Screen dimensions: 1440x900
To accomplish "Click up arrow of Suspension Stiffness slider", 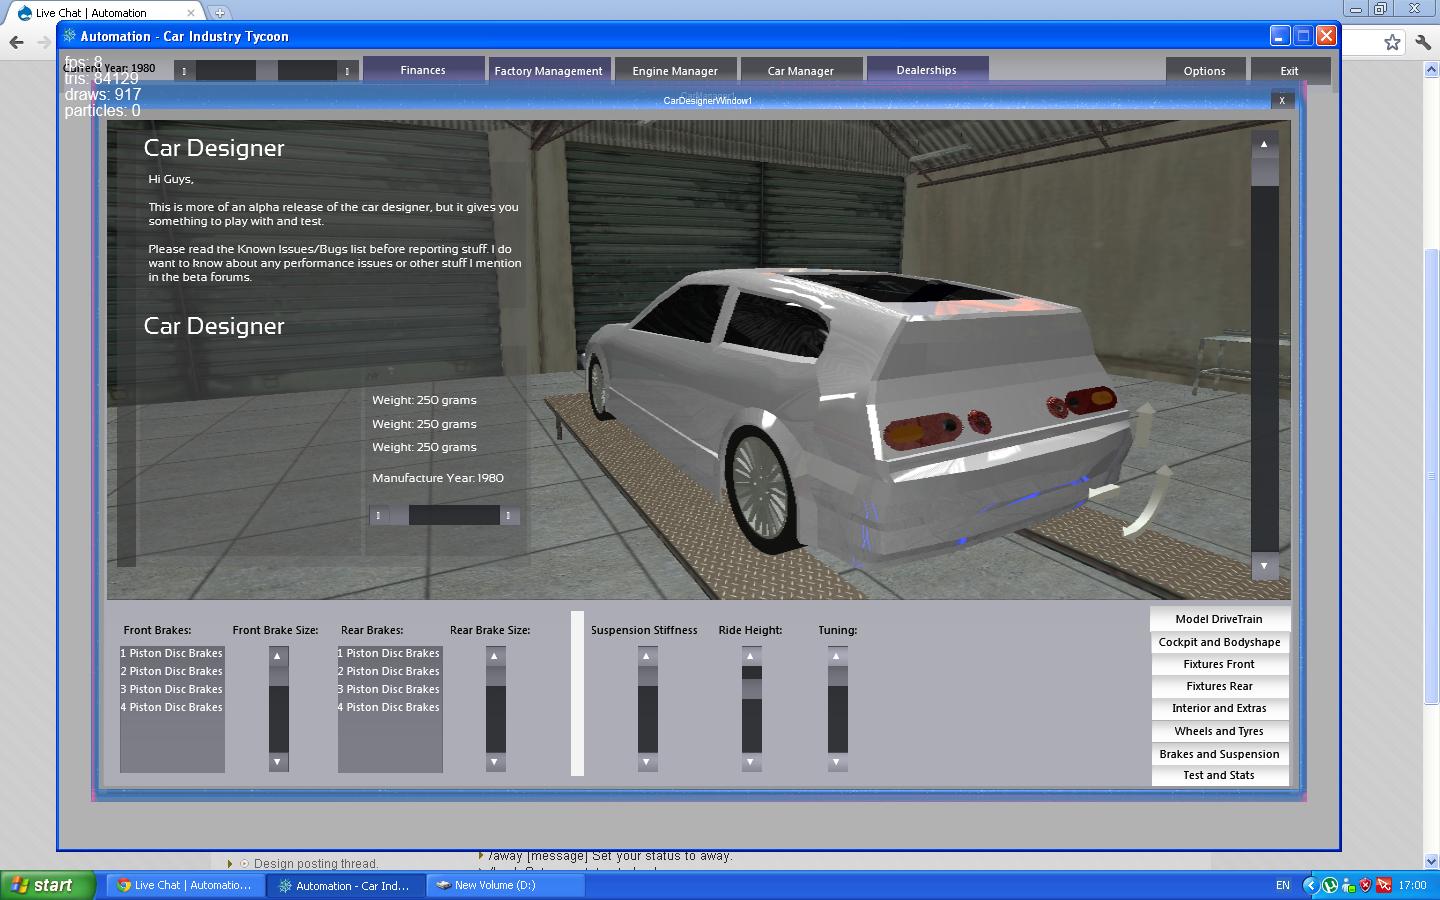I will tap(647, 656).
